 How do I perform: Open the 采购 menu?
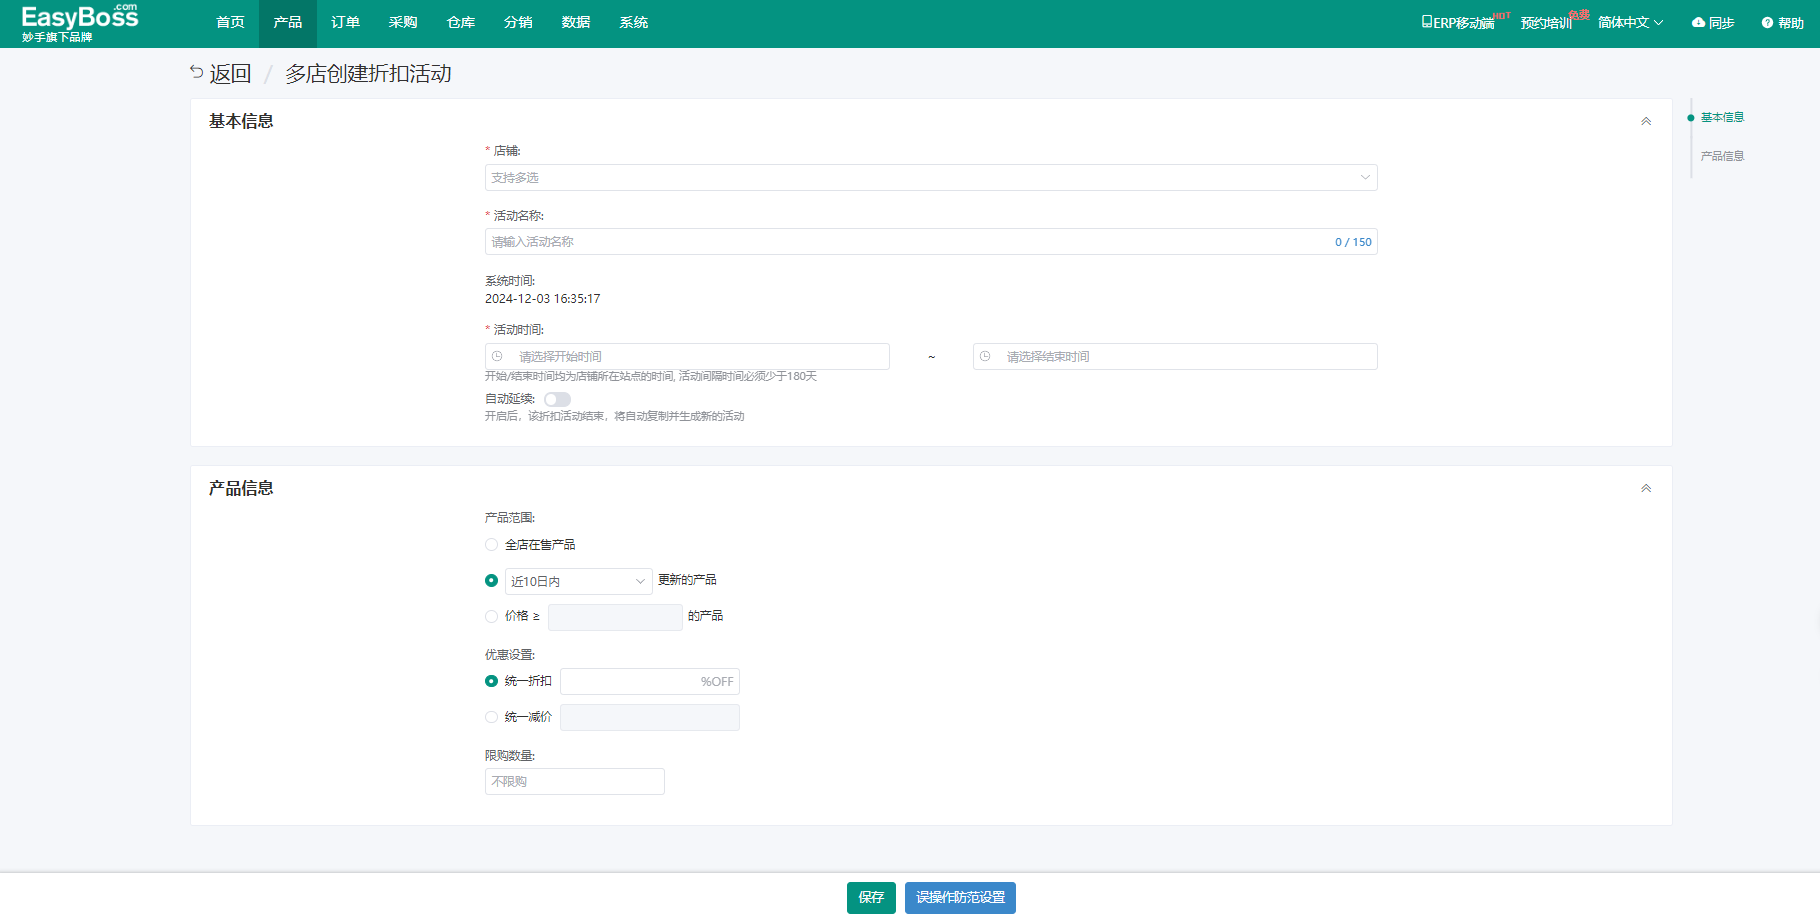(403, 23)
